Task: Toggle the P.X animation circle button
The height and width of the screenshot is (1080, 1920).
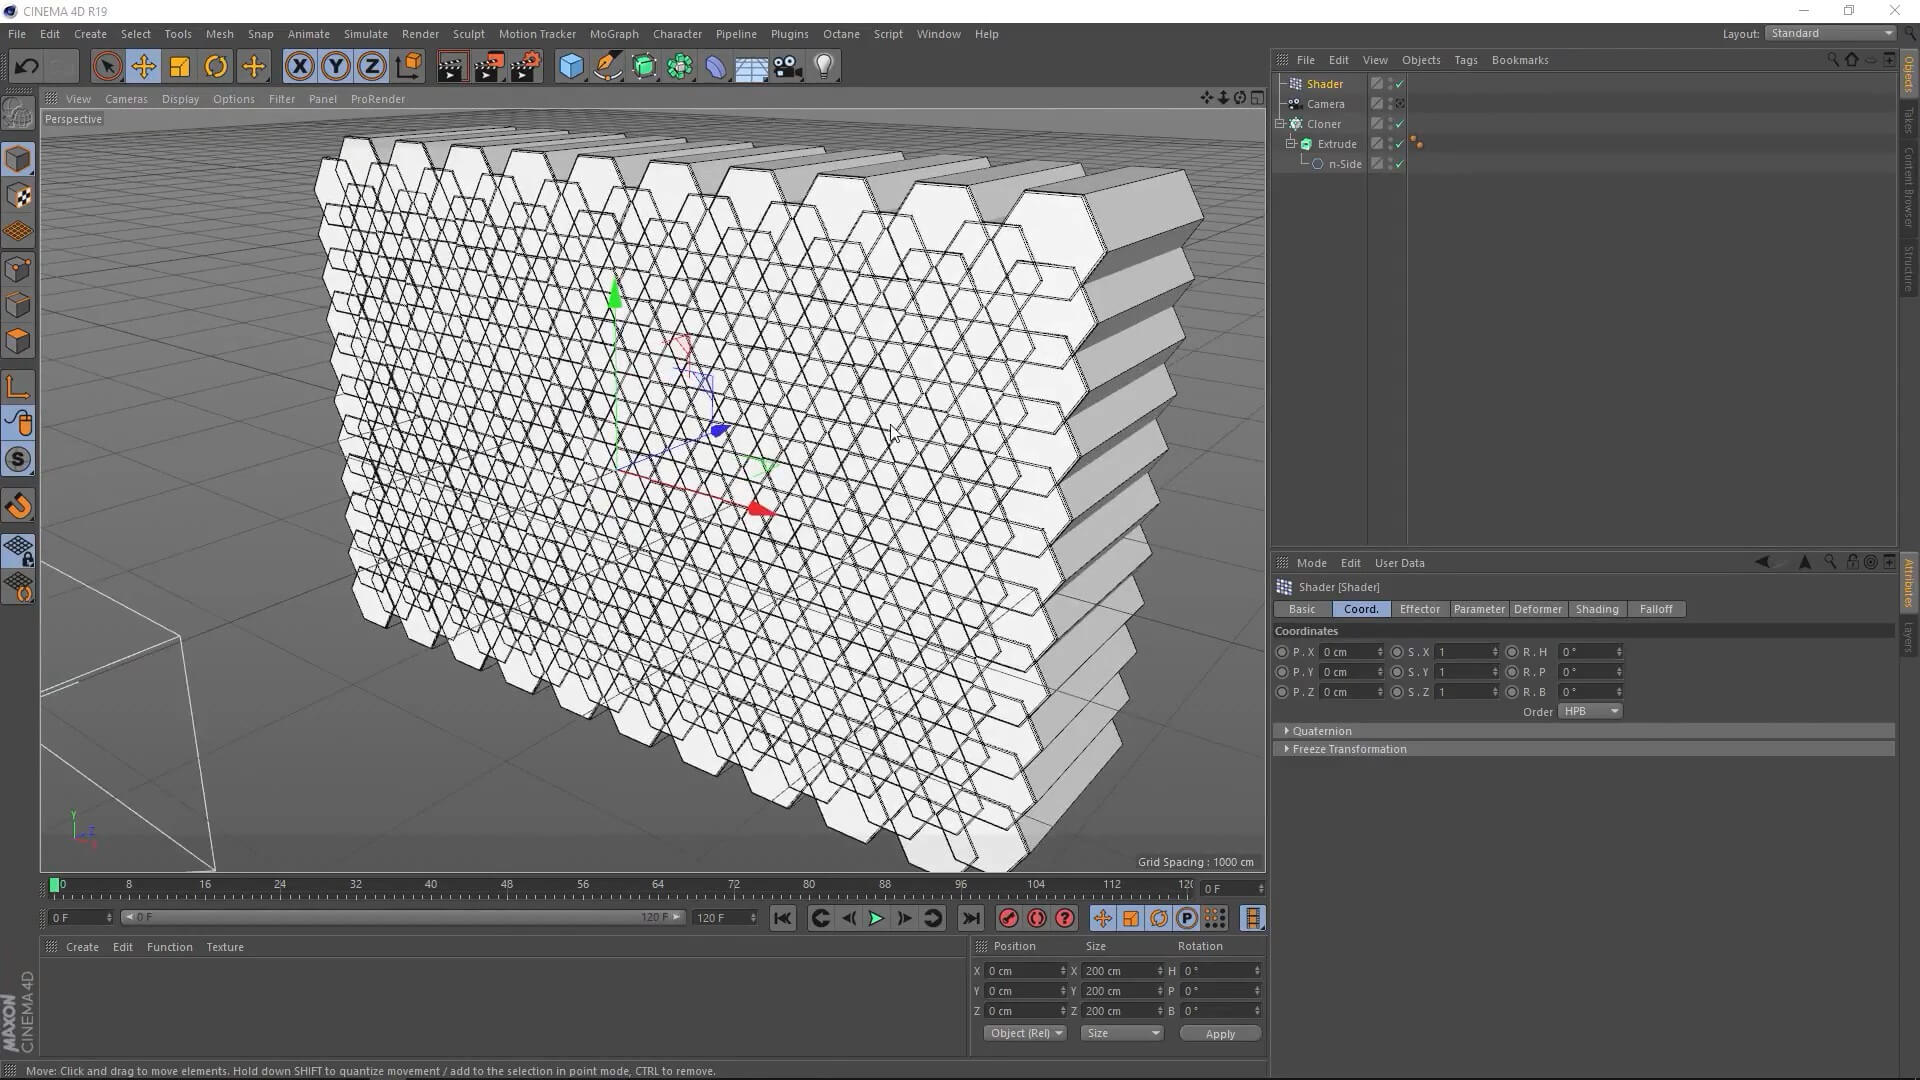Action: [1282, 652]
